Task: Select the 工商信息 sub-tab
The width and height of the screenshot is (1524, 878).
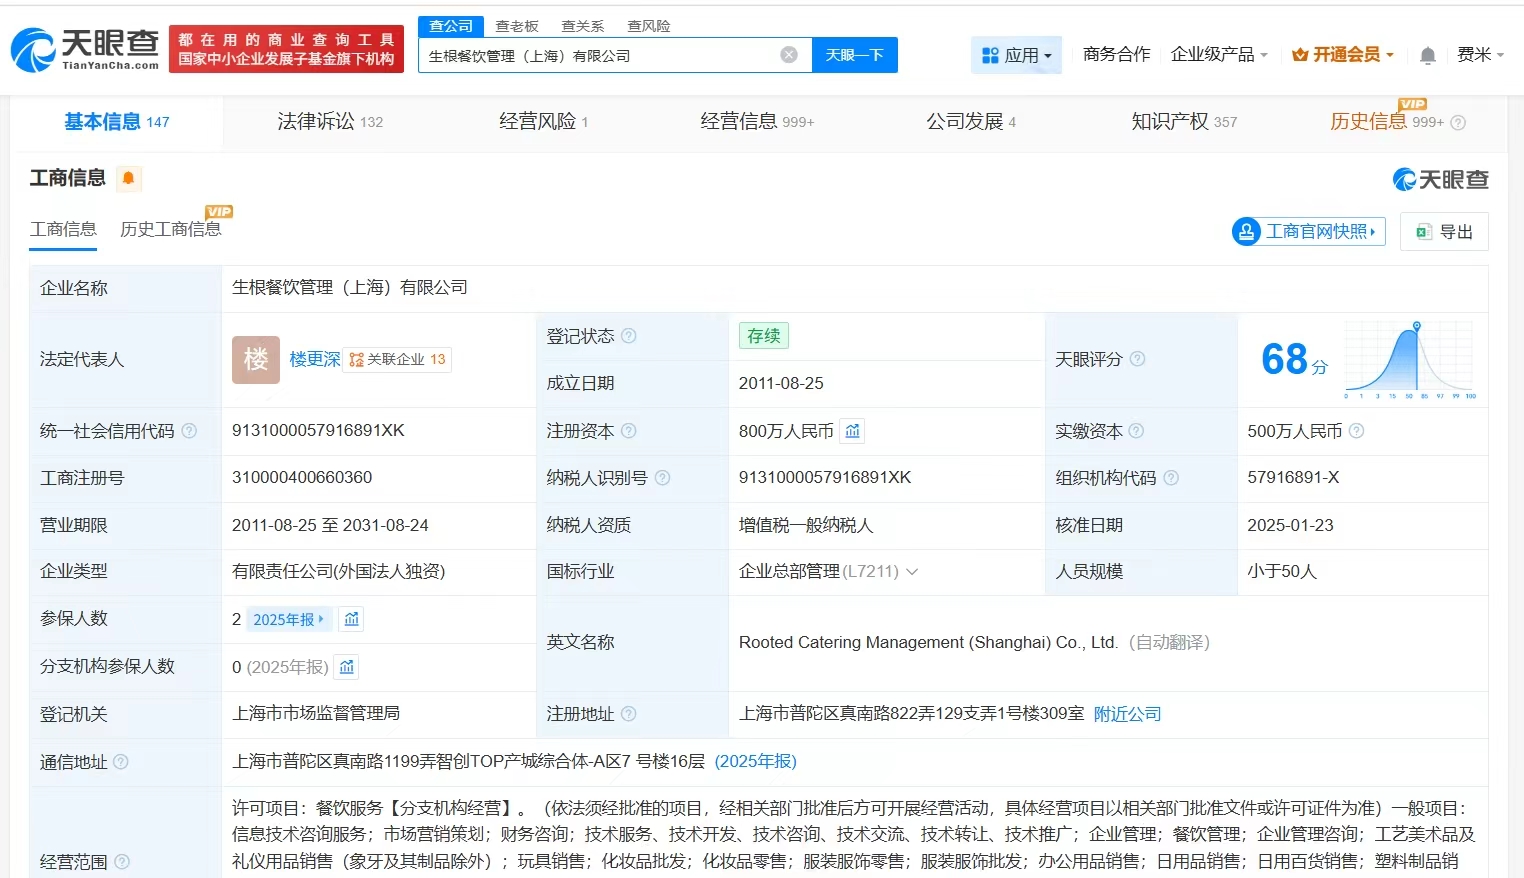Action: pos(63,229)
